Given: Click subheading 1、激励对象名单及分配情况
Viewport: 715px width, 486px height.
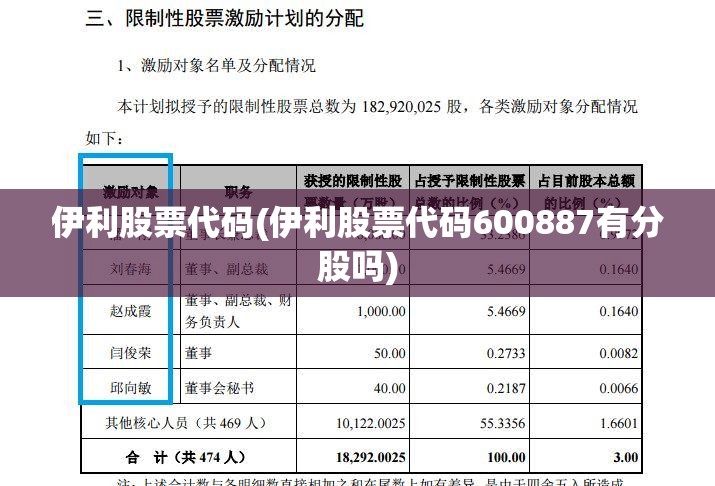Looking at the screenshot, I should (x=216, y=66).
